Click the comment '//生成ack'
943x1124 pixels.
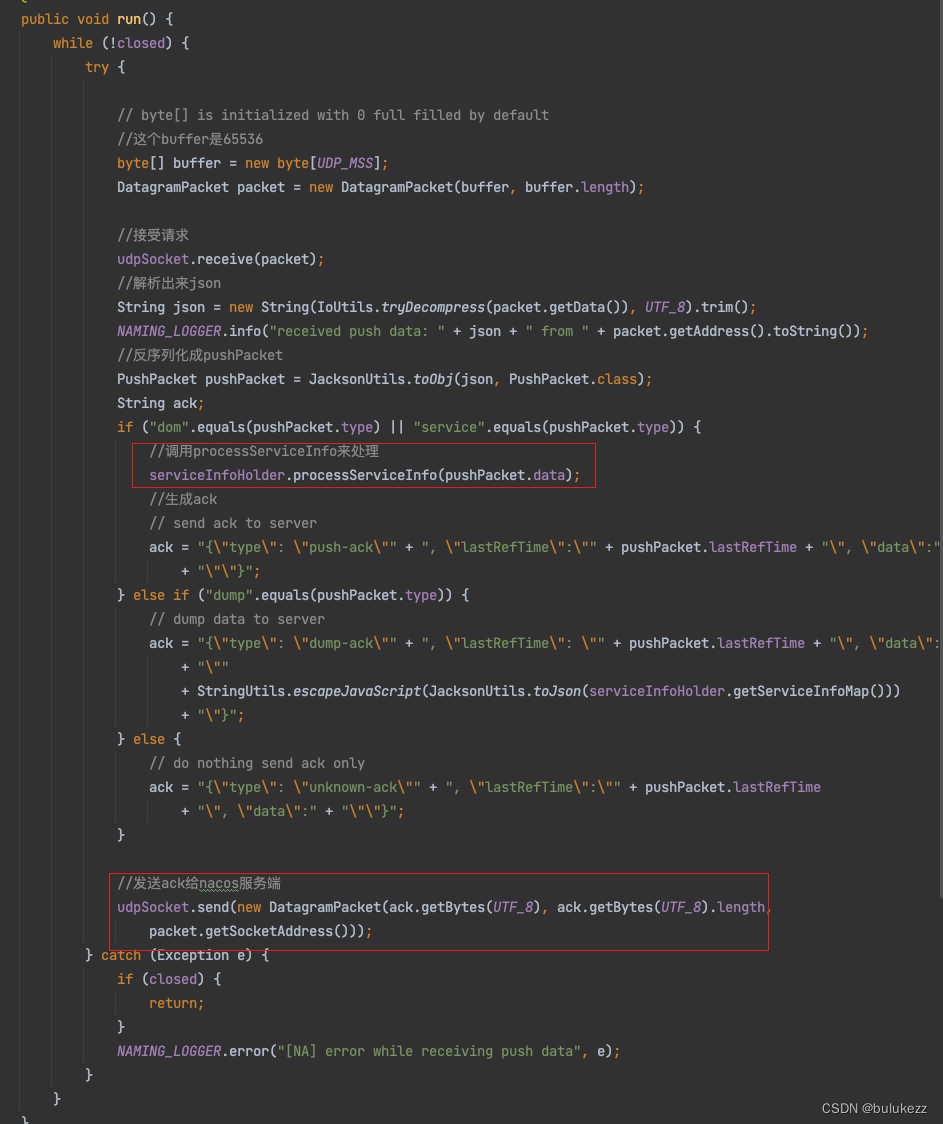point(183,500)
